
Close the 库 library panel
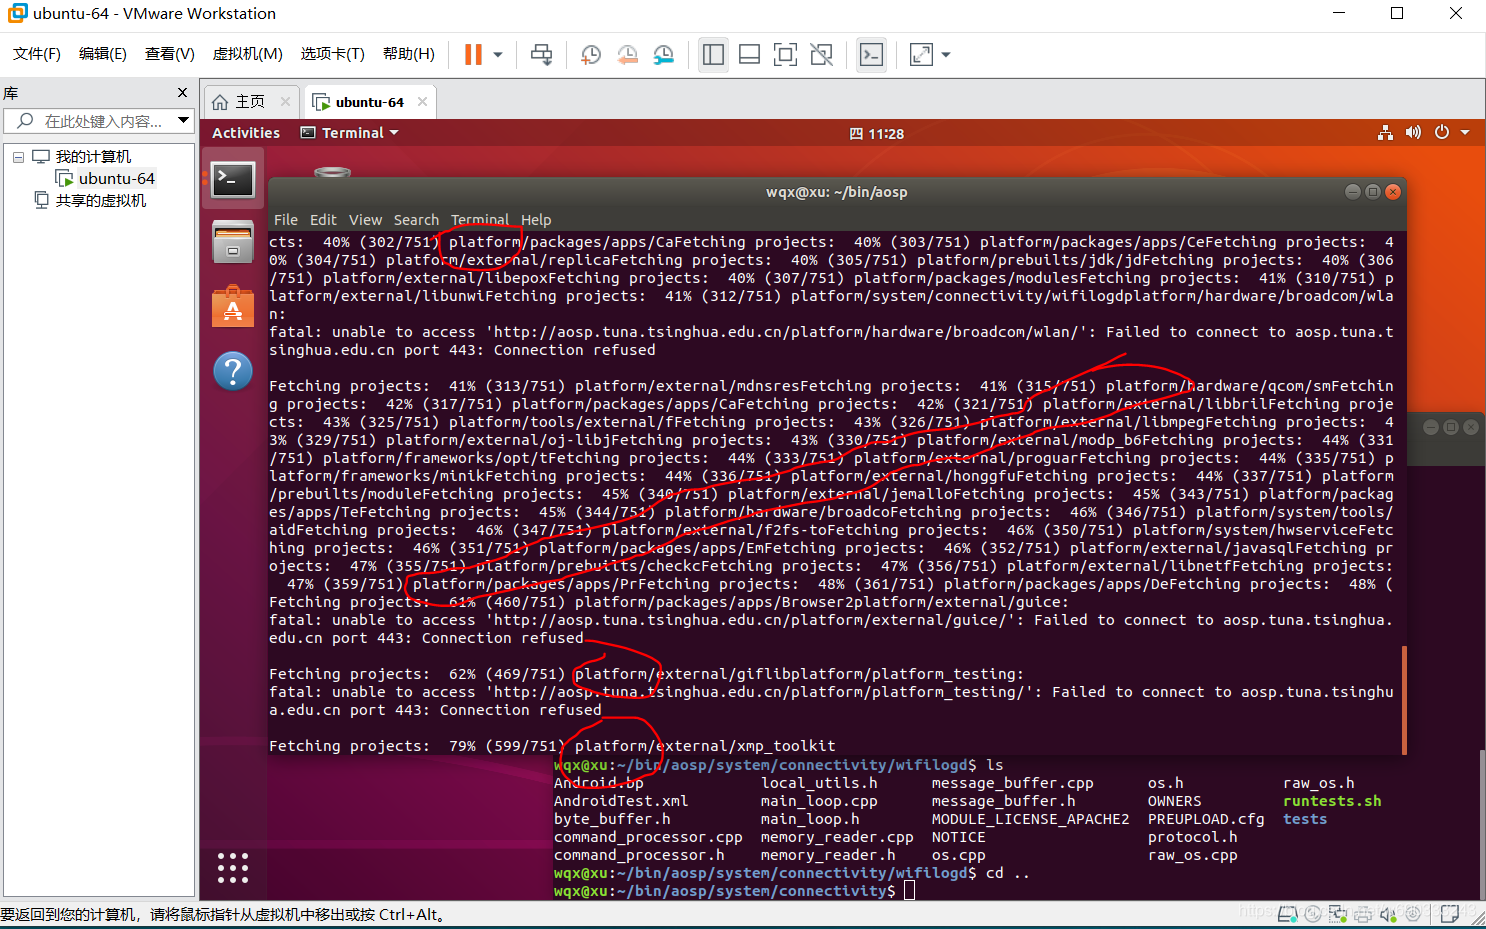(x=182, y=93)
